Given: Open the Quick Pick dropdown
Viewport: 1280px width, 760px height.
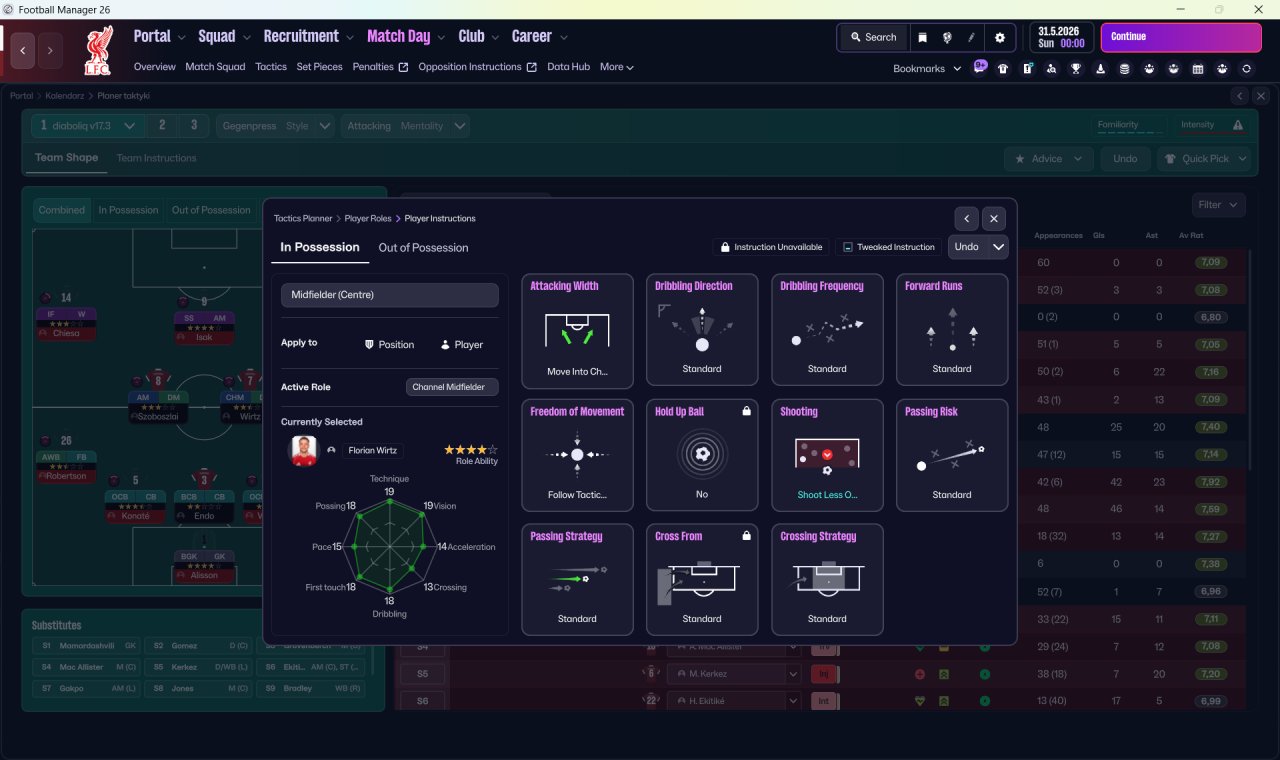Looking at the screenshot, I should click(1204, 158).
